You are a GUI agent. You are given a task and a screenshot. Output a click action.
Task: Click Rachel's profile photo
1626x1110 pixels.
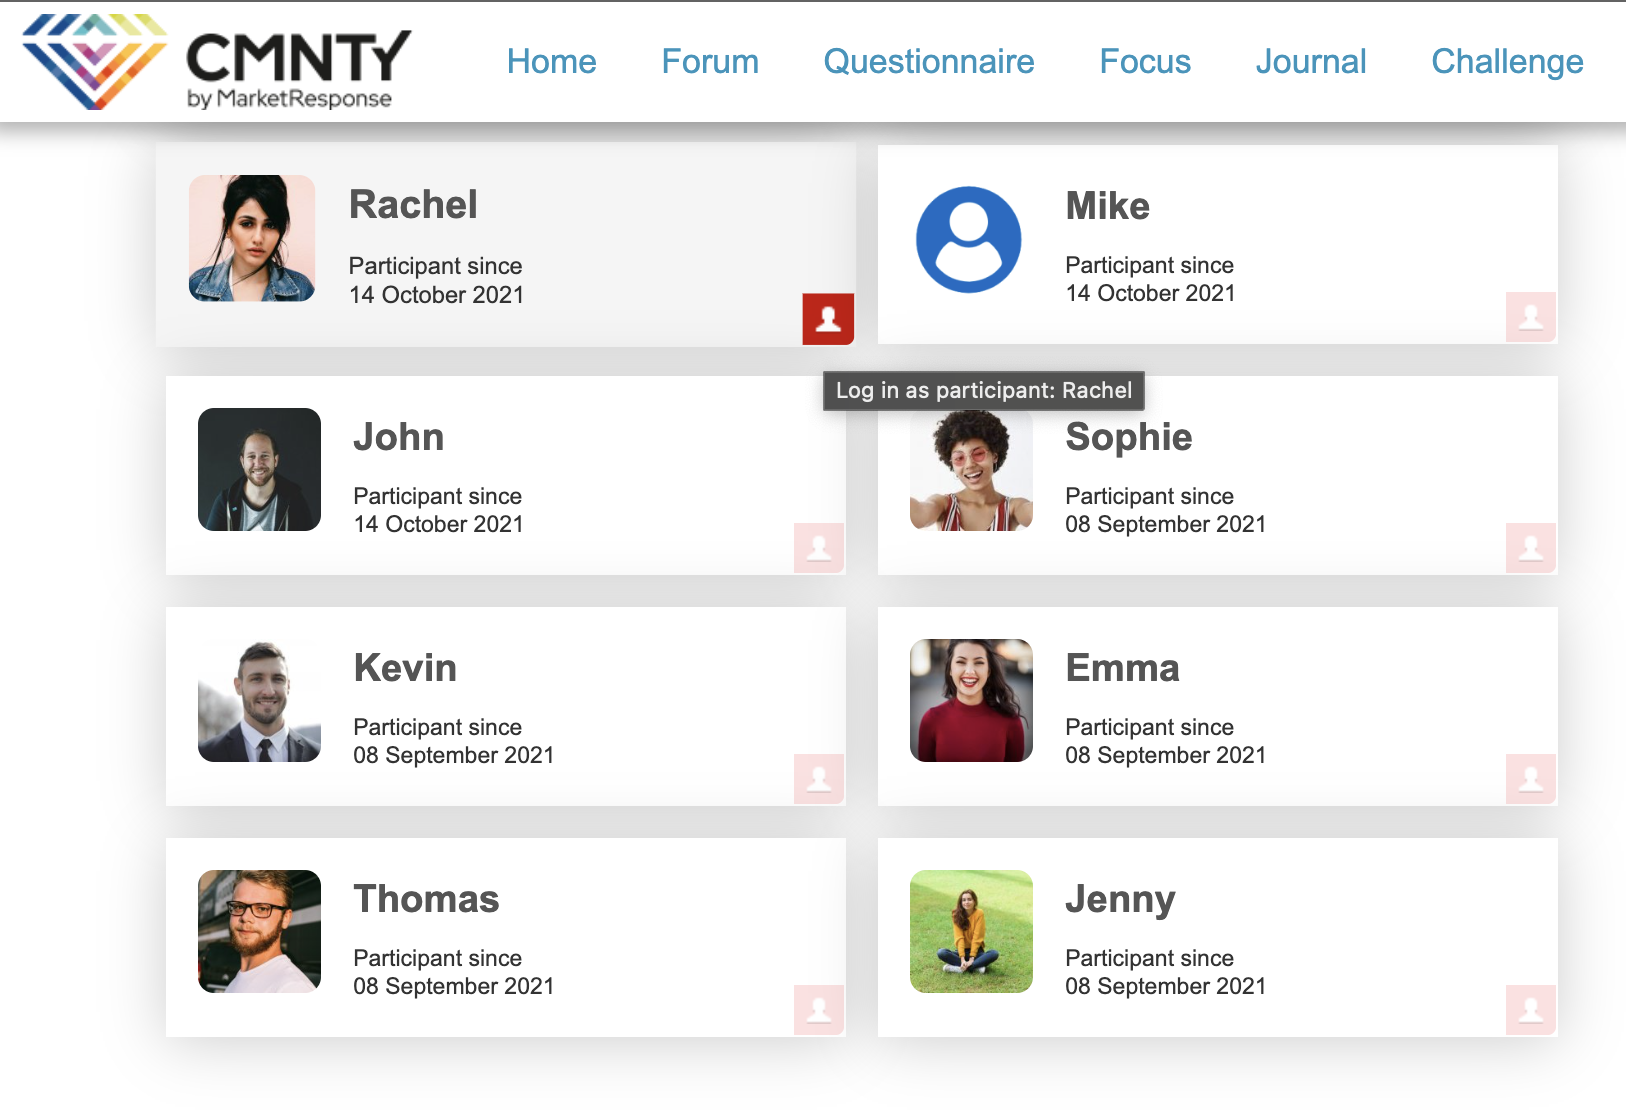pos(252,238)
